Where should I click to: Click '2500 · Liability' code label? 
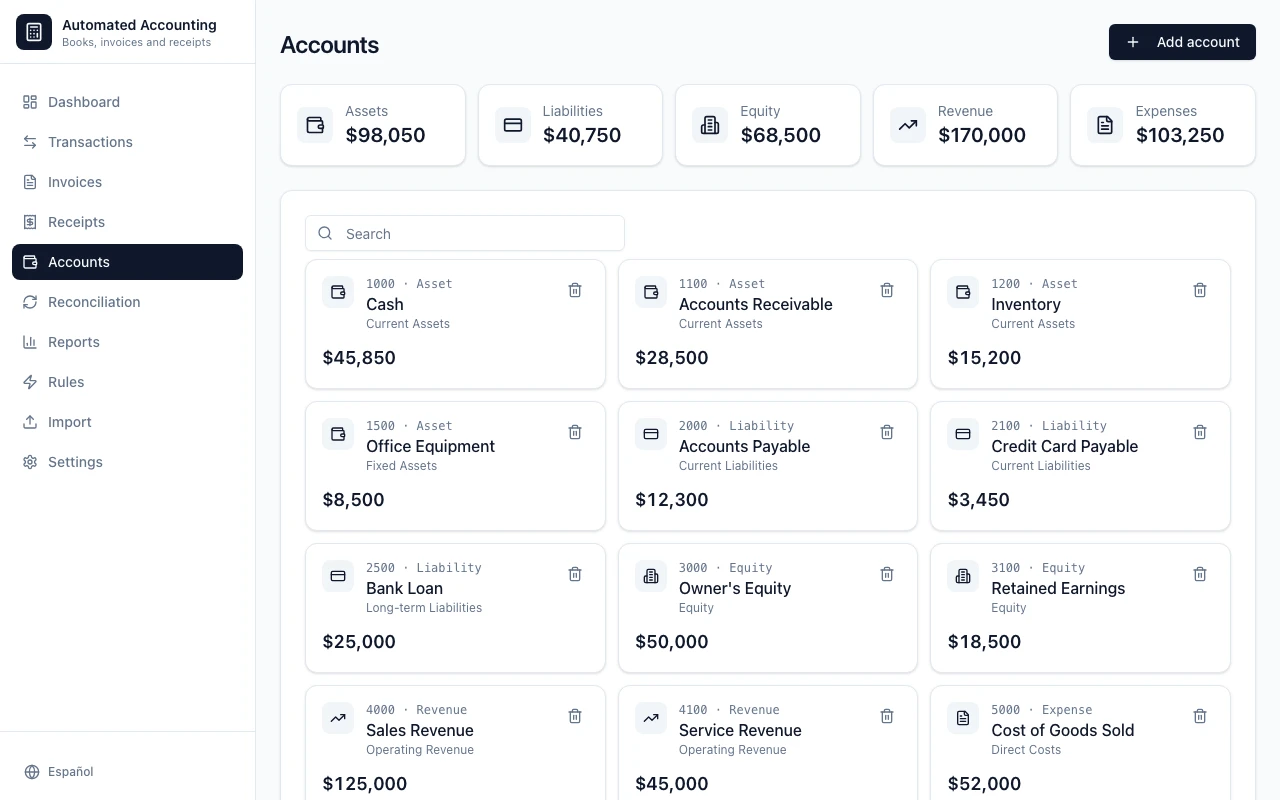point(424,568)
